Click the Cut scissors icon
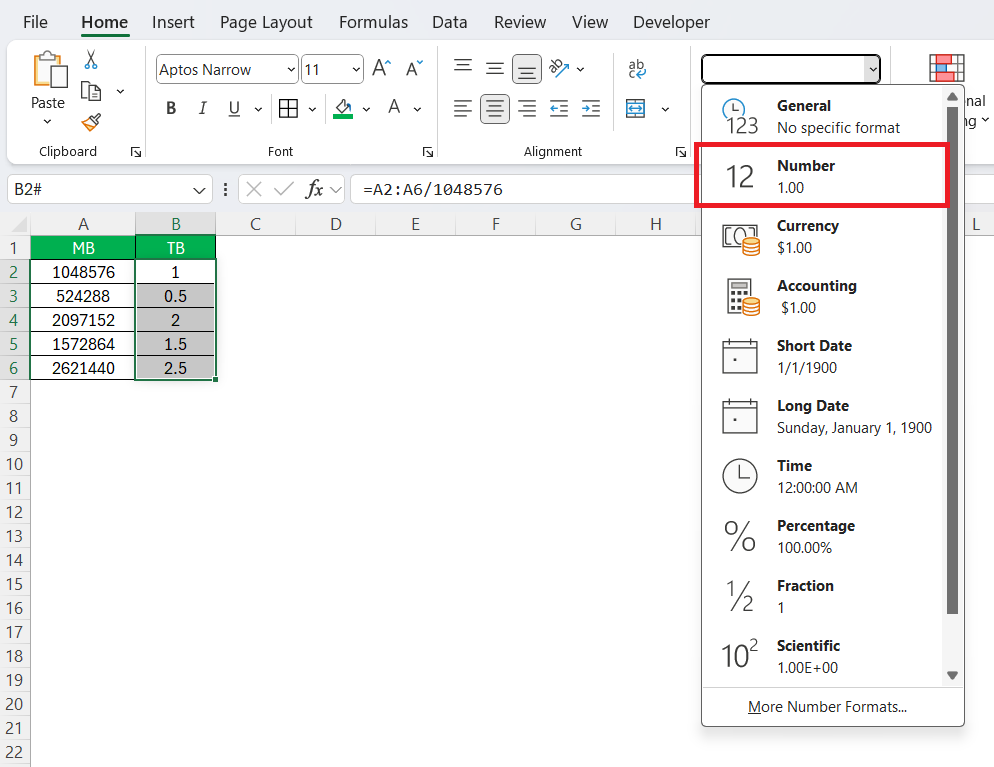This screenshot has height=767, width=994. click(91, 60)
